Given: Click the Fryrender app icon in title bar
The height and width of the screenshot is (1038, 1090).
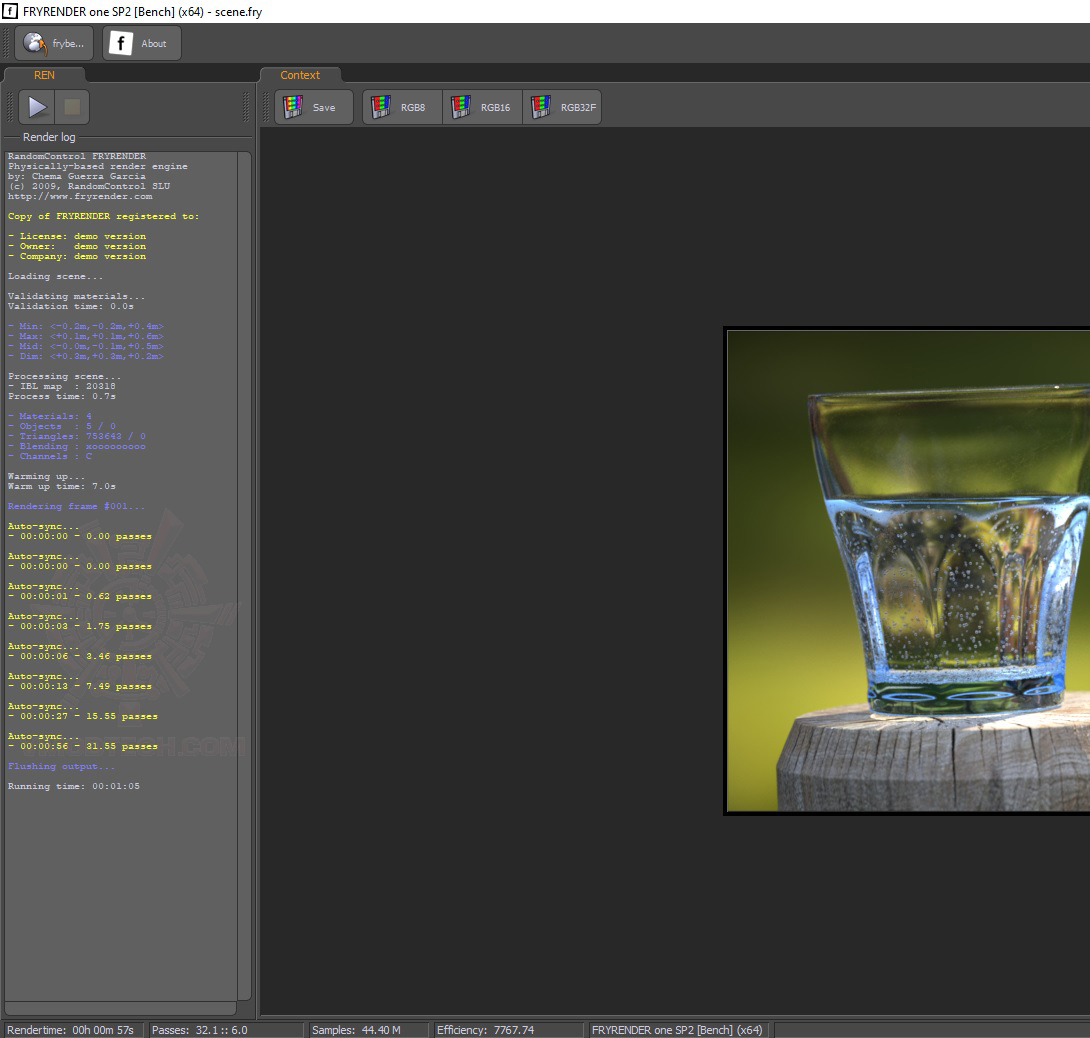Looking at the screenshot, I should pos(10,11).
